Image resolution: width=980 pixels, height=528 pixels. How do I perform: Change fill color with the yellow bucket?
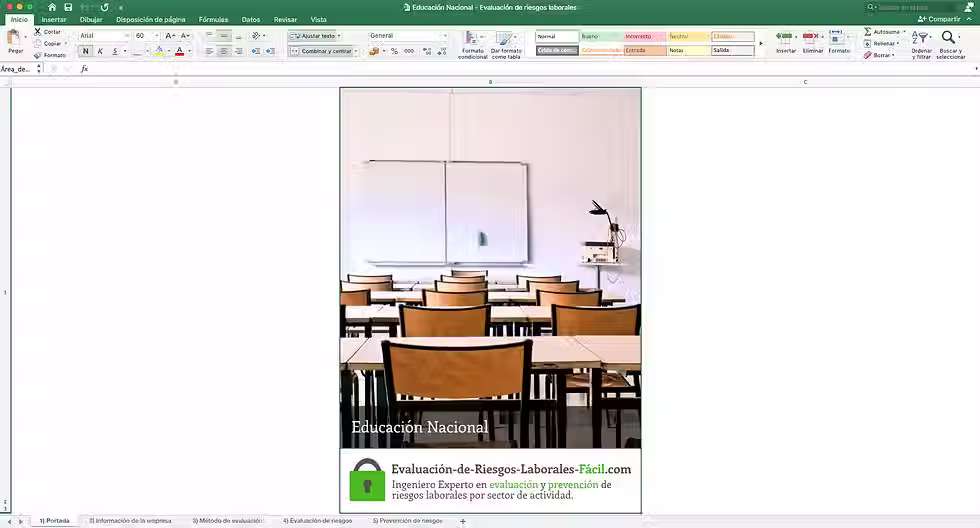click(x=159, y=51)
